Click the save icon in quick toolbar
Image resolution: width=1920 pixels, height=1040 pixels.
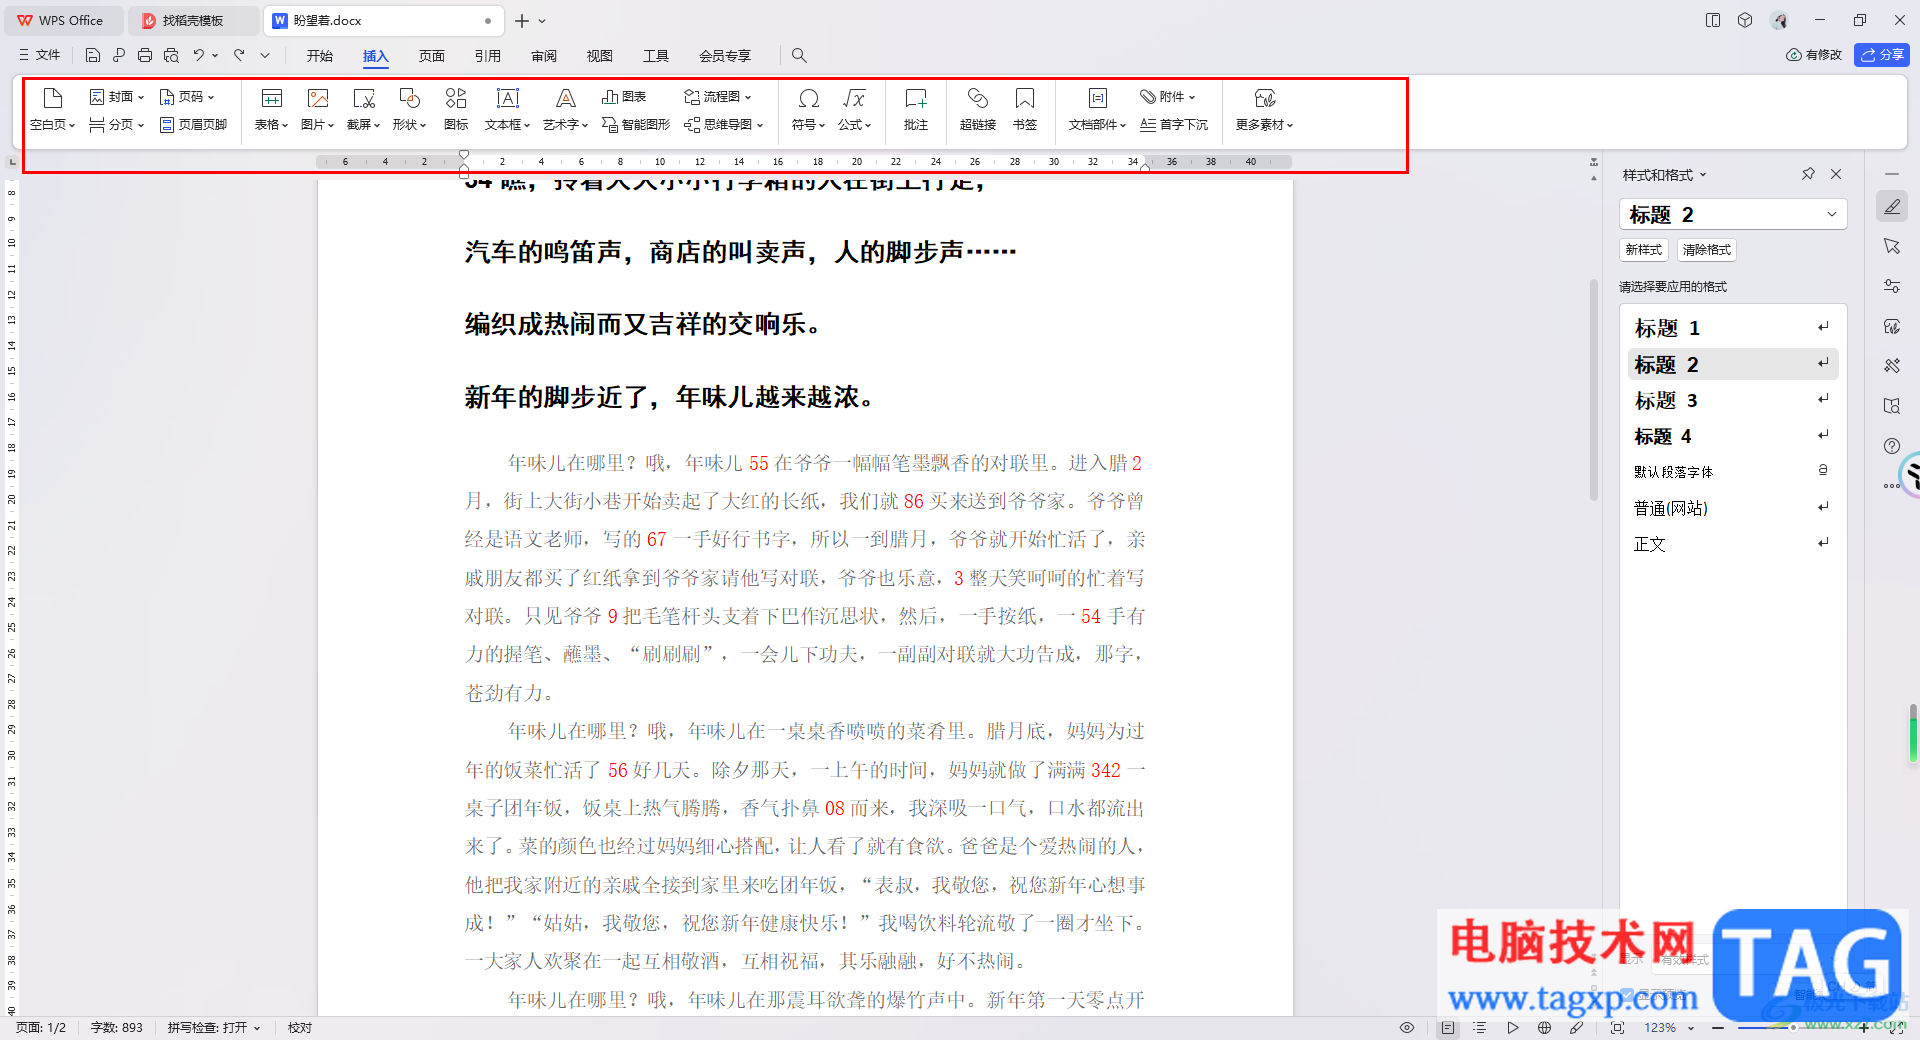pos(93,55)
